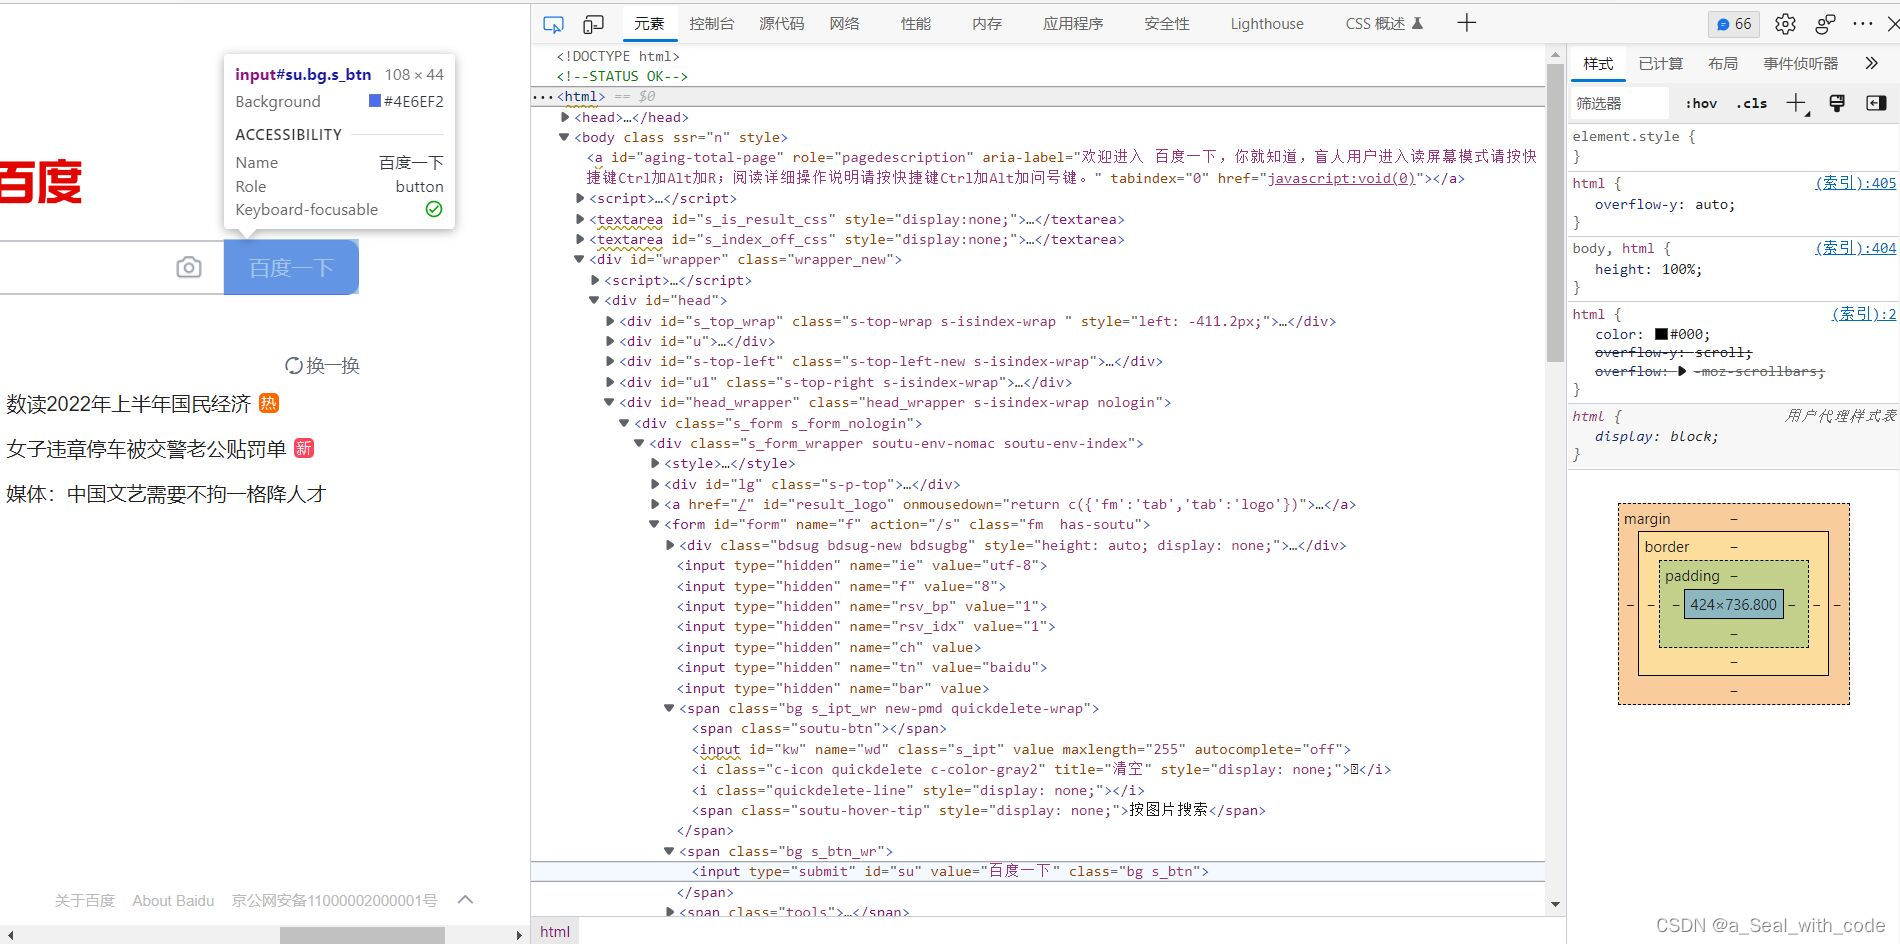Image resolution: width=1900 pixels, height=944 pixels.
Task: Click the 百度一下 search button
Action: (x=291, y=267)
